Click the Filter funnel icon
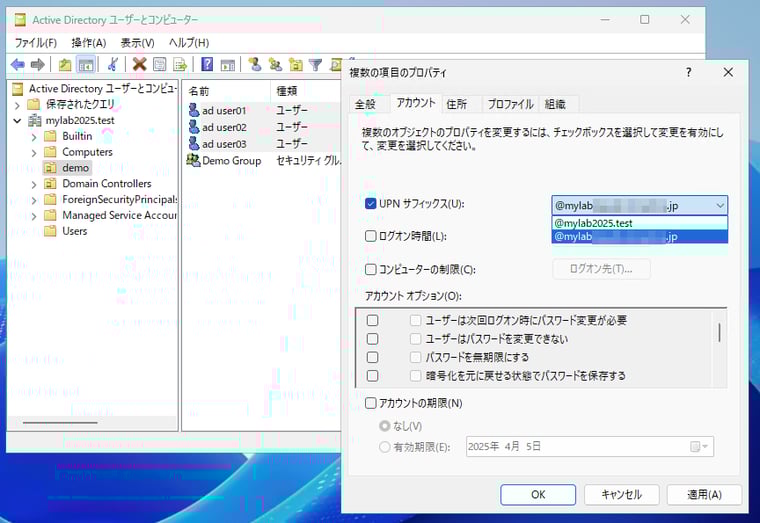The image size is (760, 523). point(316,64)
